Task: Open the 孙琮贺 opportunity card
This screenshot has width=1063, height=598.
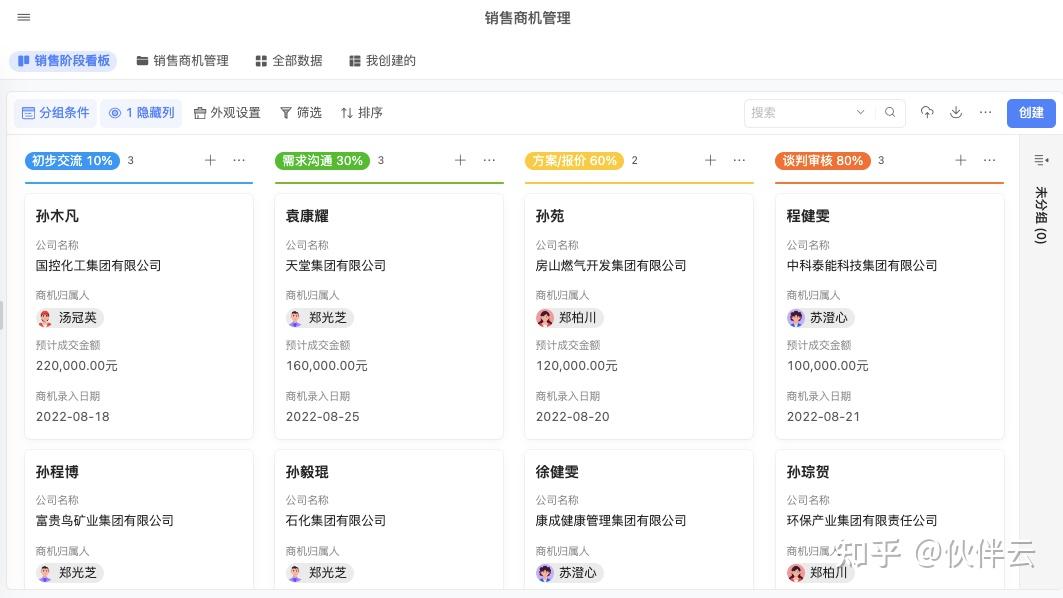Action: point(889,519)
